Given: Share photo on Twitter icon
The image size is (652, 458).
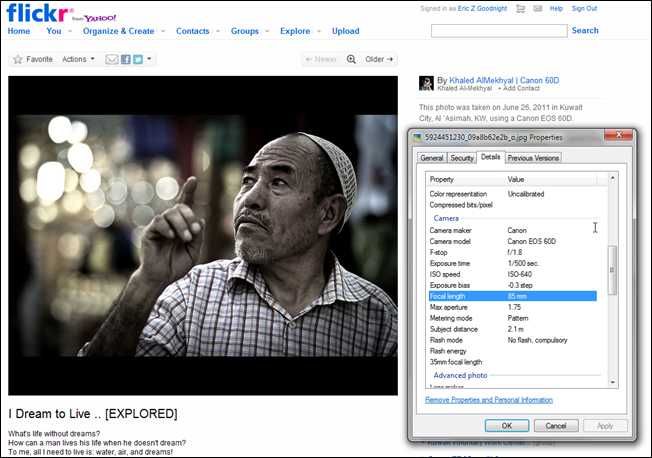Looking at the screenshot, I should (138, 59).
